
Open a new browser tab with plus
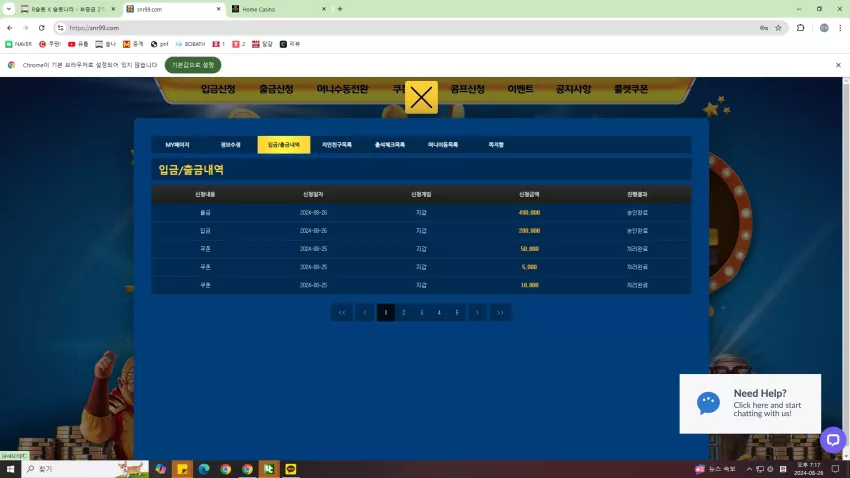click(x=340, y=9)
